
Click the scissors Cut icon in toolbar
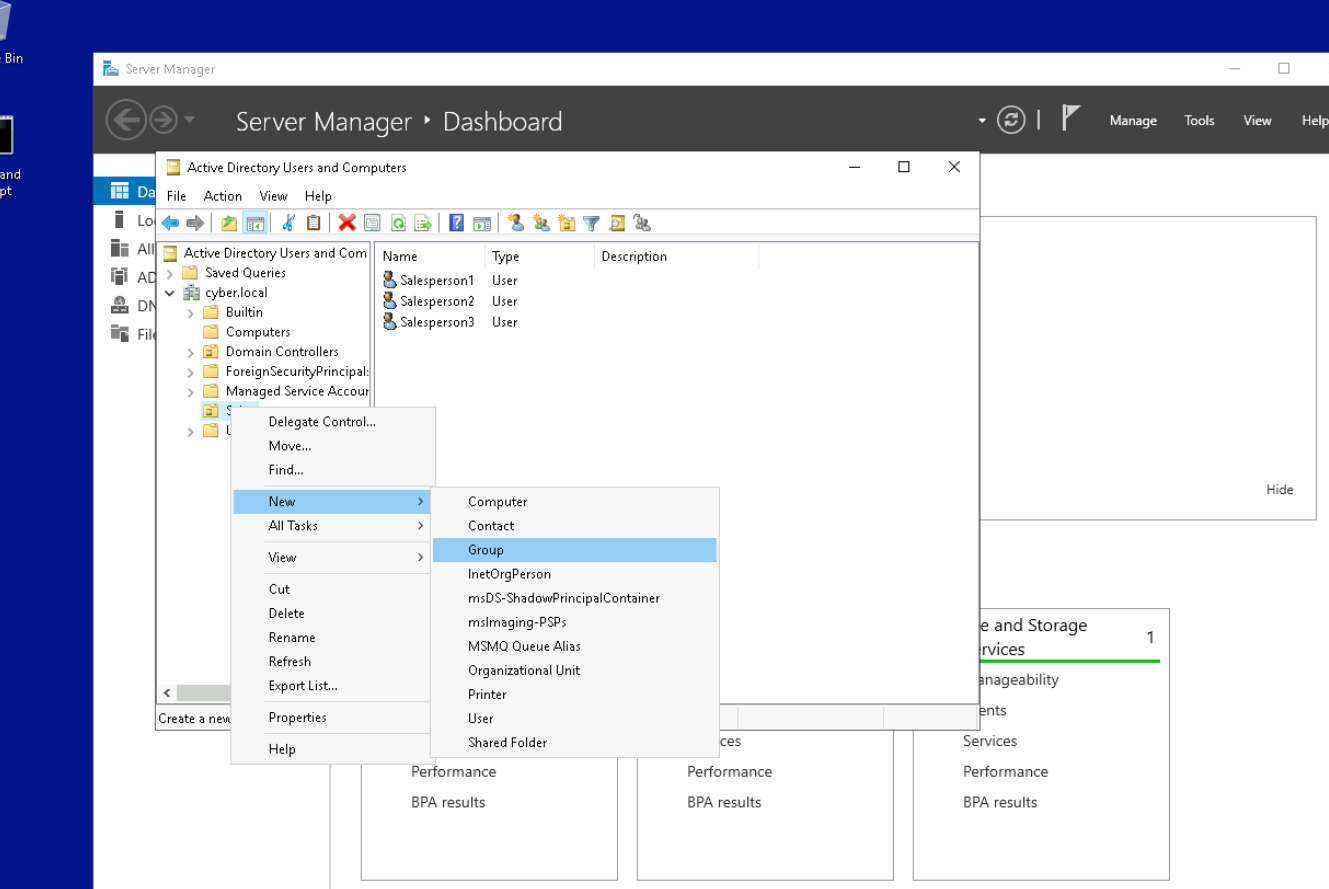[x=289, y=223]
